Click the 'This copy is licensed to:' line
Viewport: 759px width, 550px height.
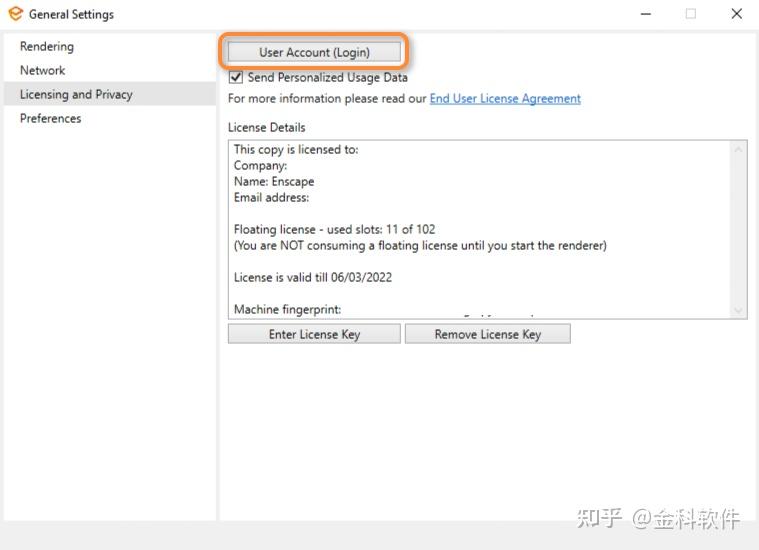pos(296,150)
